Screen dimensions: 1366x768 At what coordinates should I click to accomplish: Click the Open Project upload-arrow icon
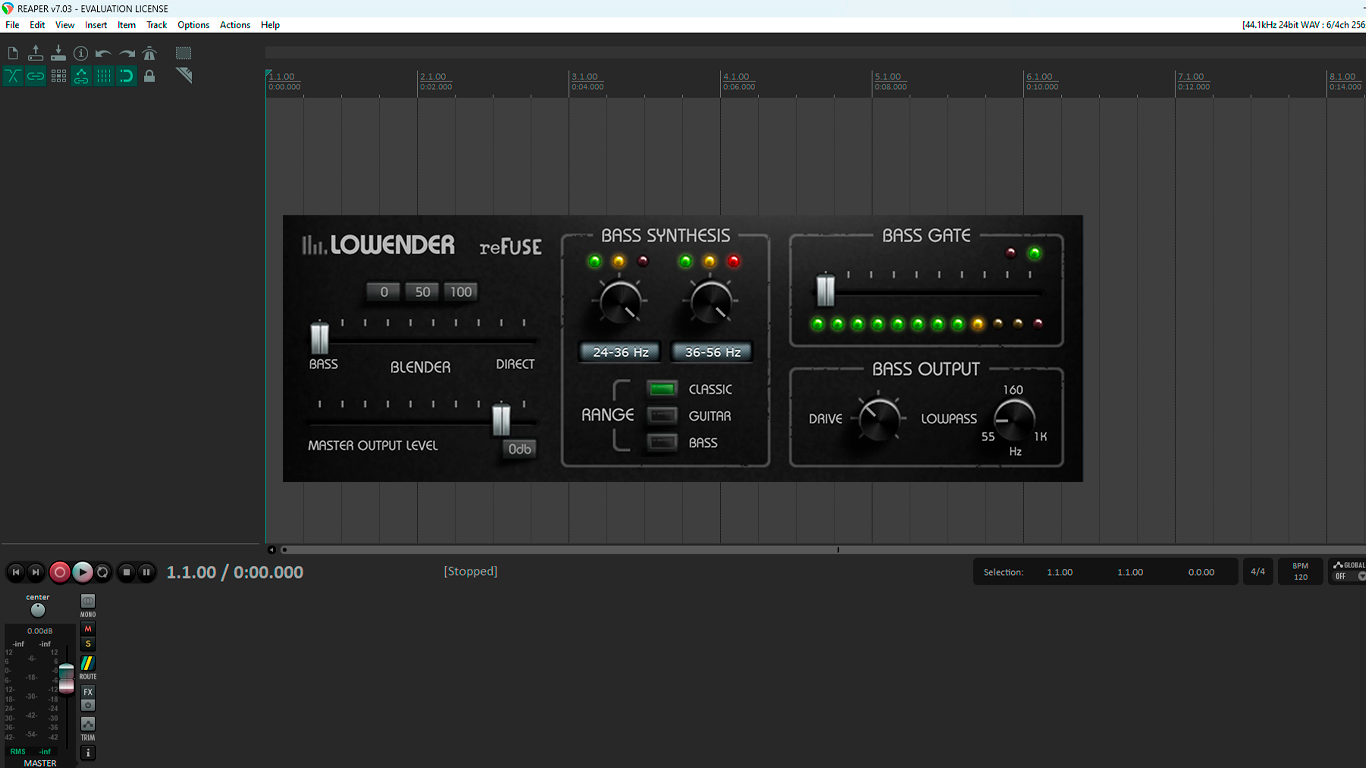tap(36, 53)
